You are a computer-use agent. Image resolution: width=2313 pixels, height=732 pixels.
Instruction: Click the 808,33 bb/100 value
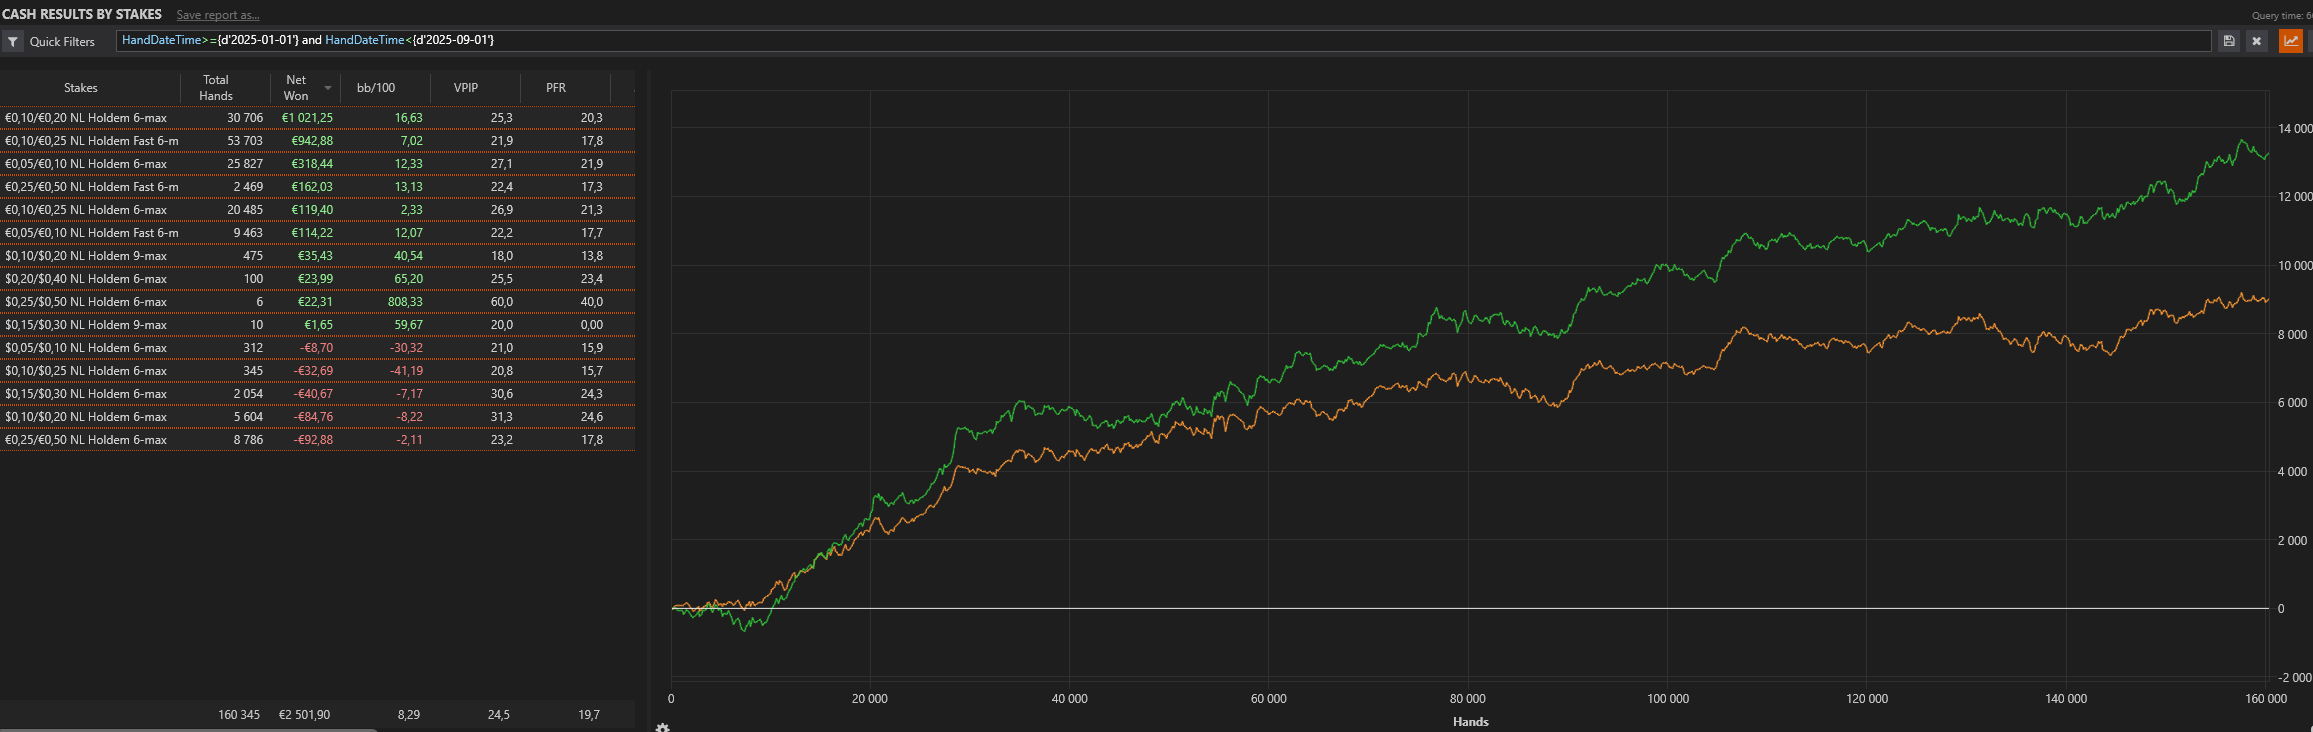pyautogui.click(x=405, y=302)
